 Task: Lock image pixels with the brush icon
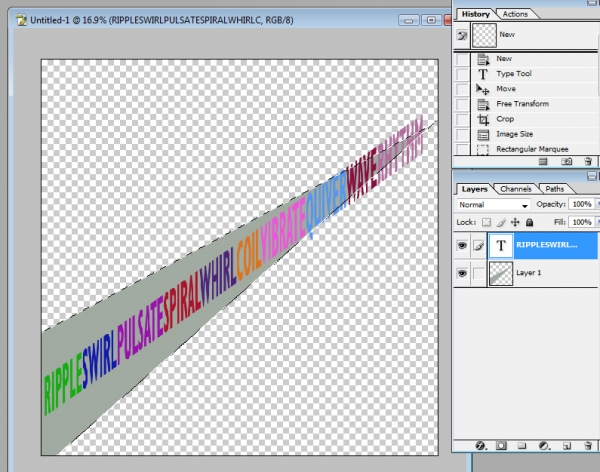501,222
